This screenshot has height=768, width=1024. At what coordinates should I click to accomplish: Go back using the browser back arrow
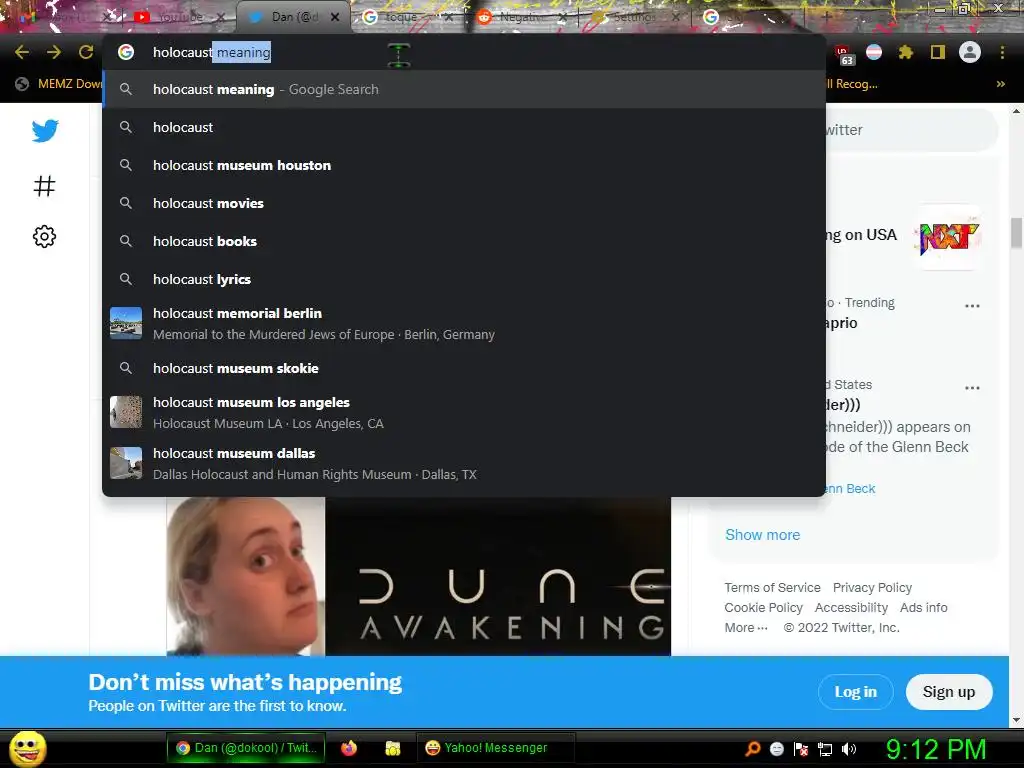click(x=22, y=52)
